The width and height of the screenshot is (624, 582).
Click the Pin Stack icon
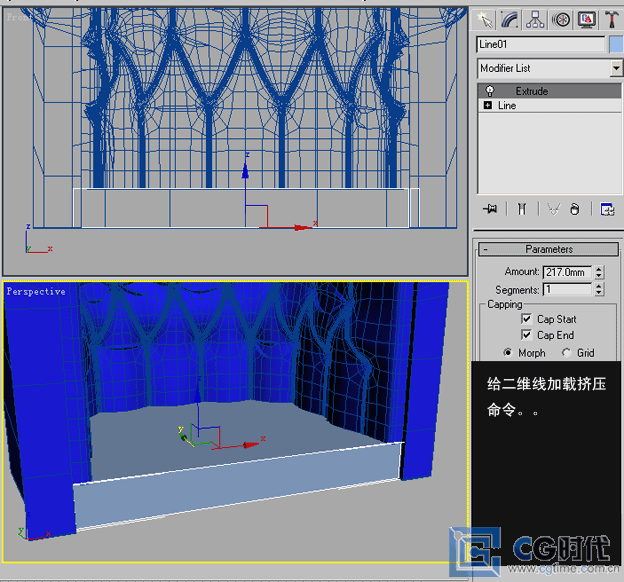(x=490, y=209)
